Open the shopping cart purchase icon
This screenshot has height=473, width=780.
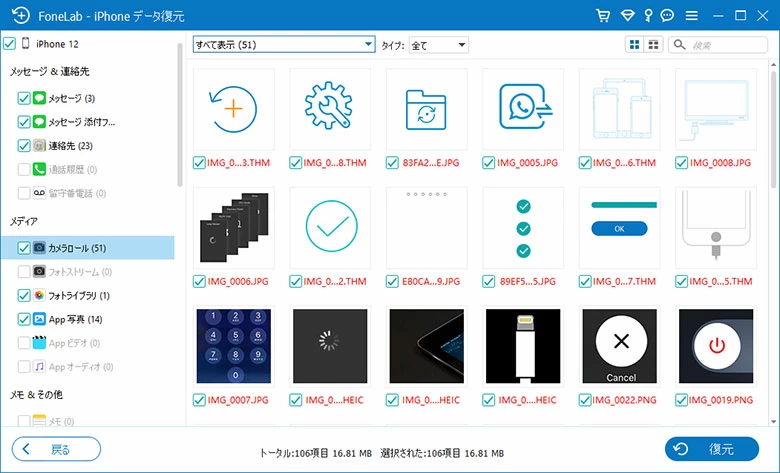point(602,16)
